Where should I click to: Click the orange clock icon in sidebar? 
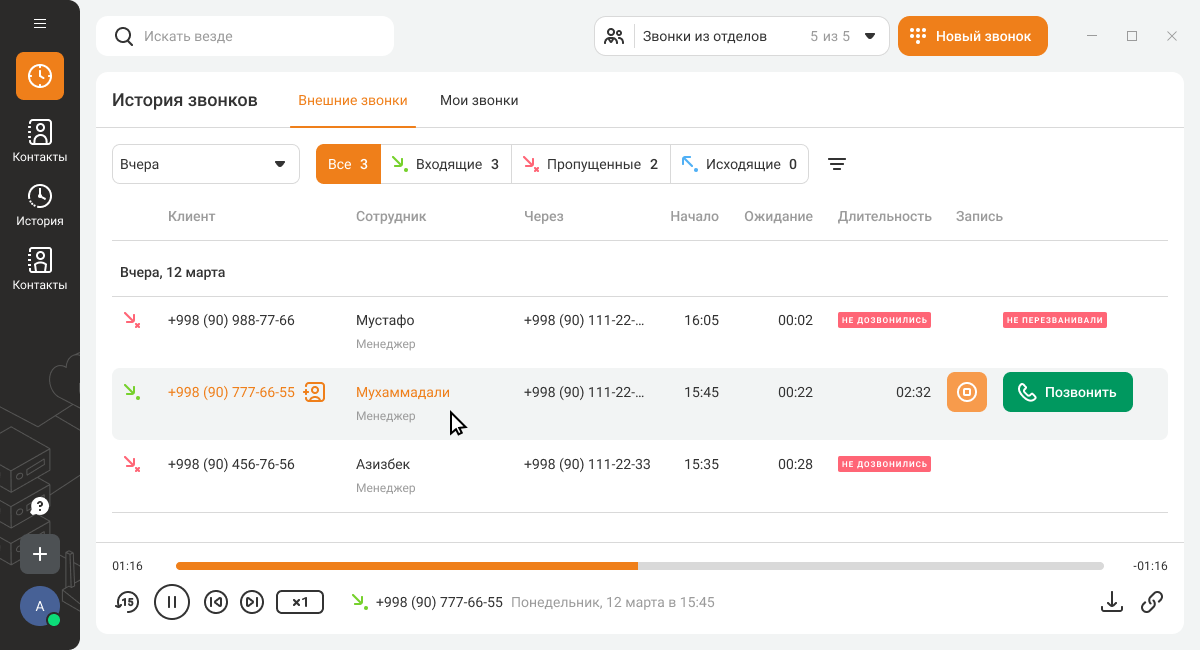(40, 76)
